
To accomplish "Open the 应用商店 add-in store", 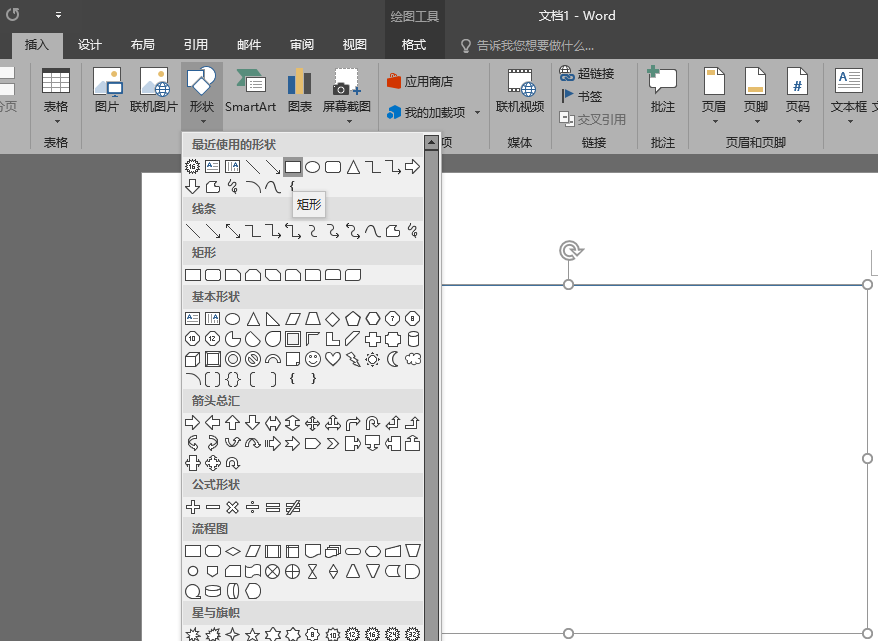I will (x=420, y=82).
